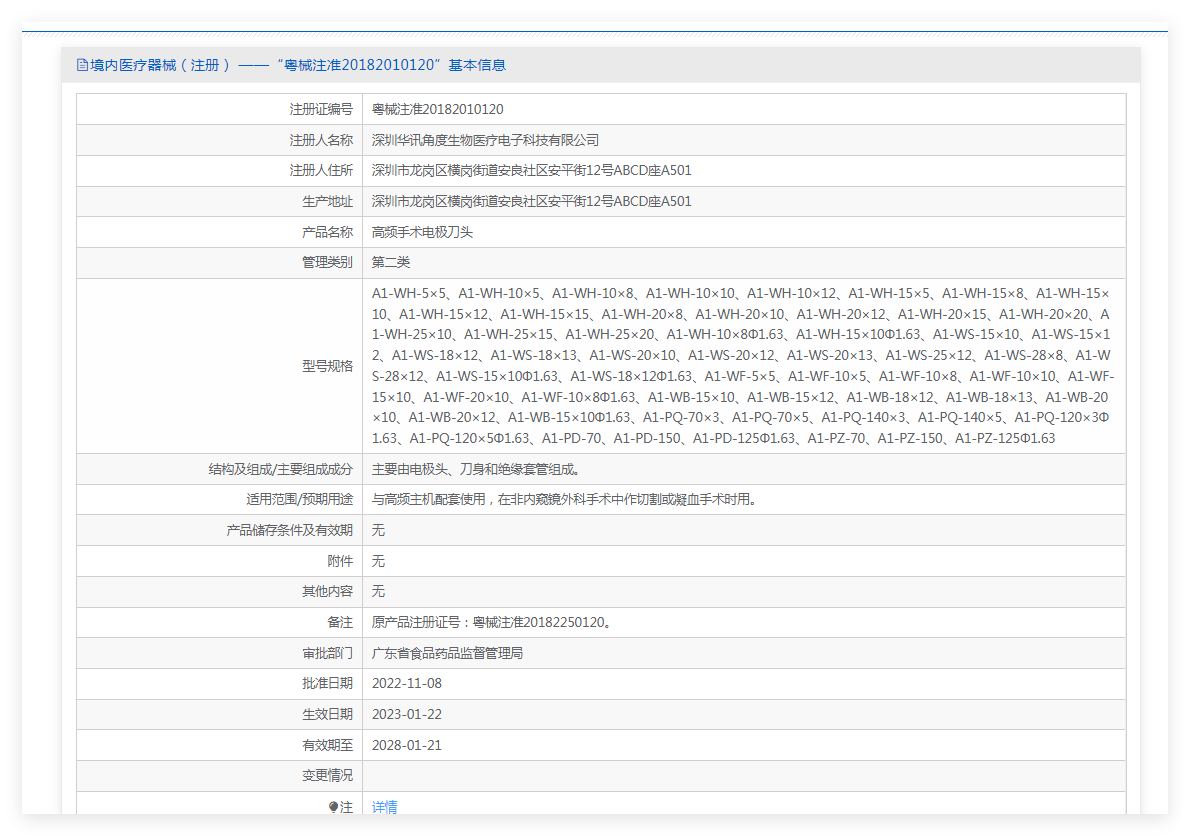Click the 境内医疗器械（注册）基本信息 heading text
This screenshot has height=836, width=1190.
click(298, 65)
